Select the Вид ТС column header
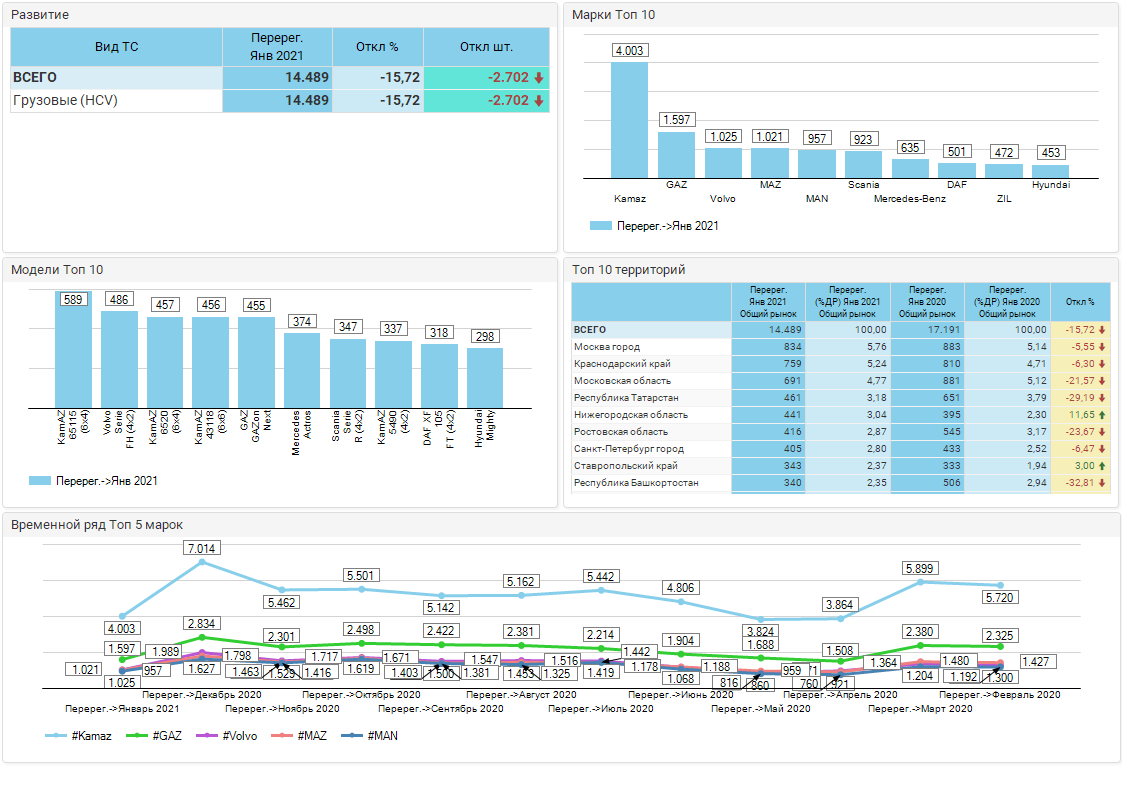The image size is (1122, 793). pyautogui.click(x=116, y=47)
